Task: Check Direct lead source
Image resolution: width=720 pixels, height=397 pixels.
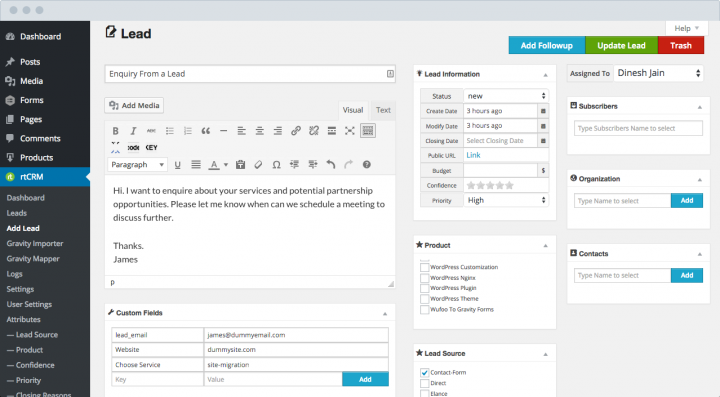Action: pos(424,383)
